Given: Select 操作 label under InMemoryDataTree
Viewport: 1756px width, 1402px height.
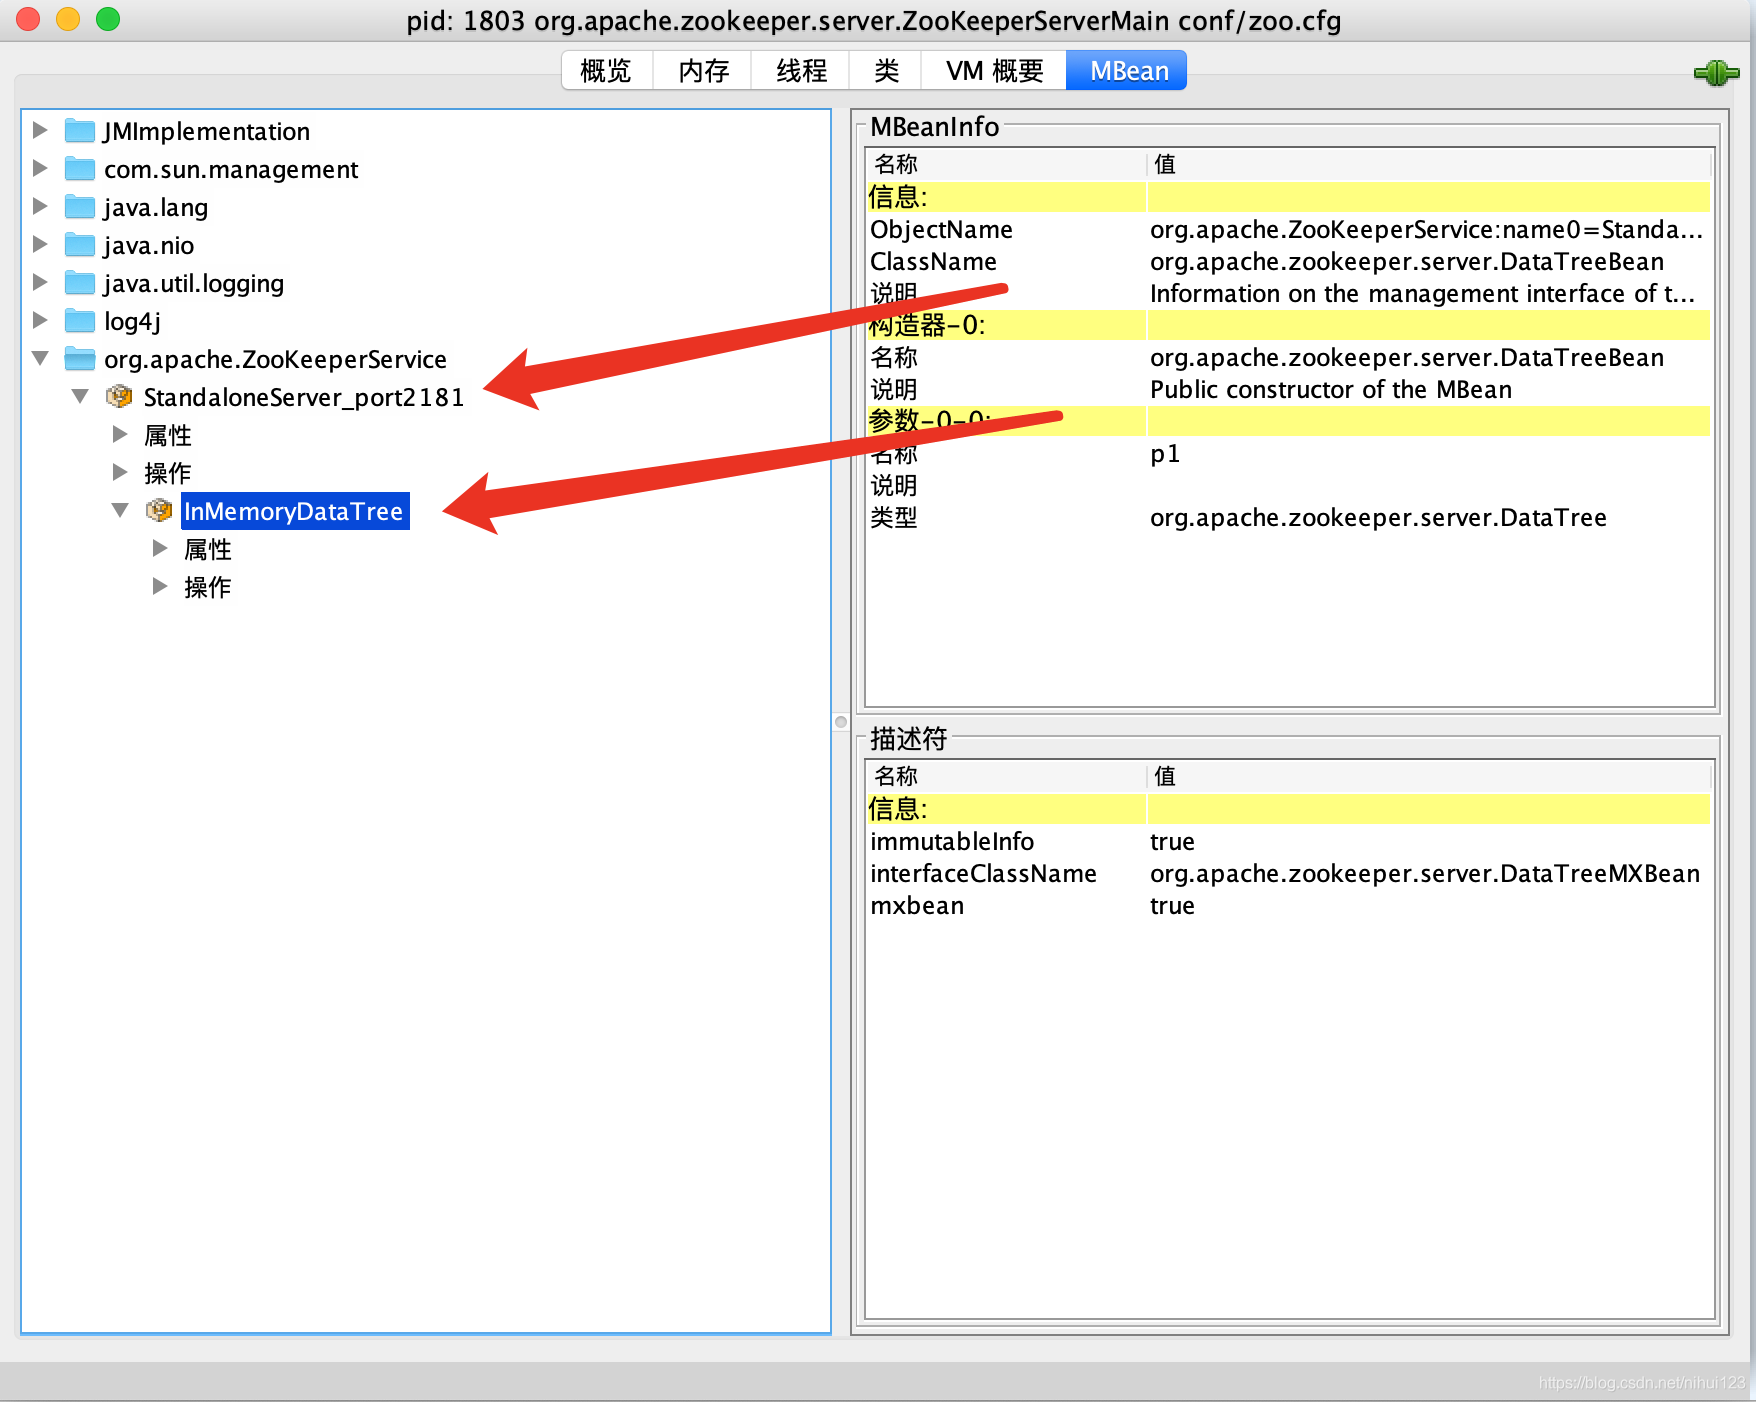Looking at the screenshot, I should [x=208, y=587].
